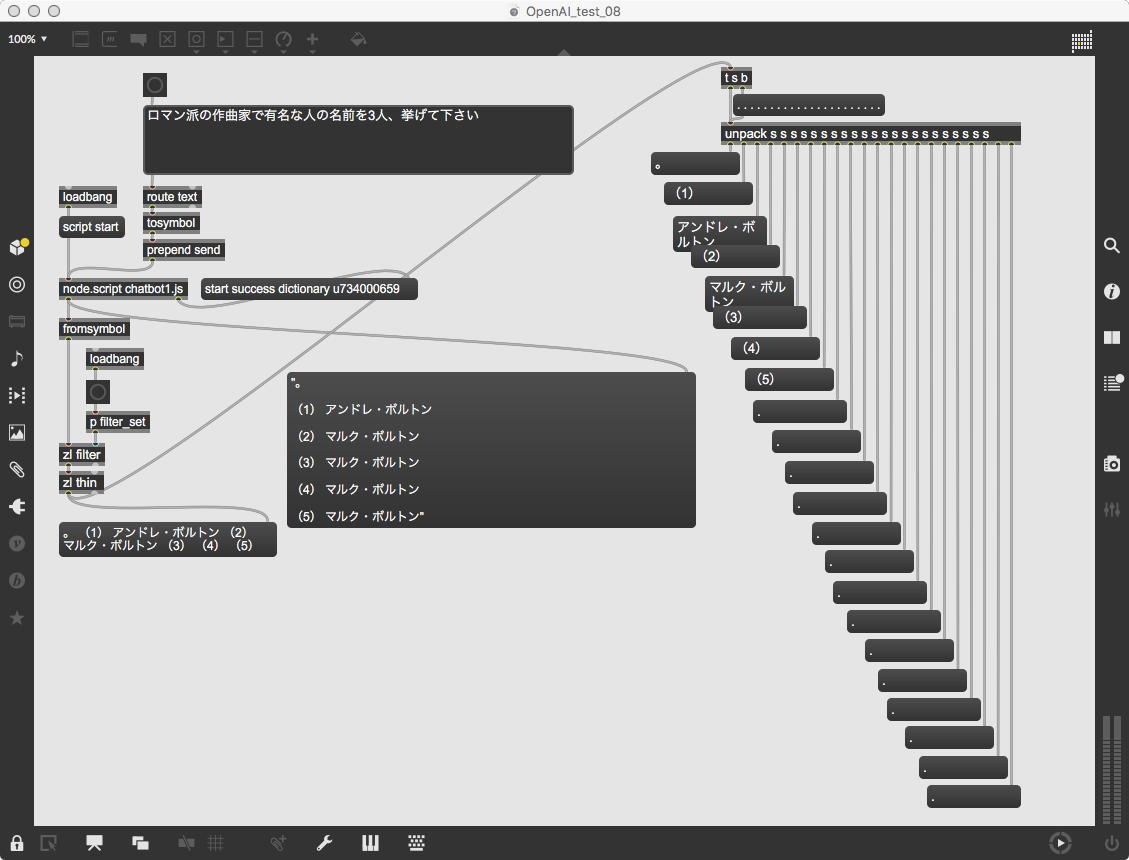1129x860 pixels.
Task: Click the bang button above the Japanese text box
Action: tap(155, 85)
